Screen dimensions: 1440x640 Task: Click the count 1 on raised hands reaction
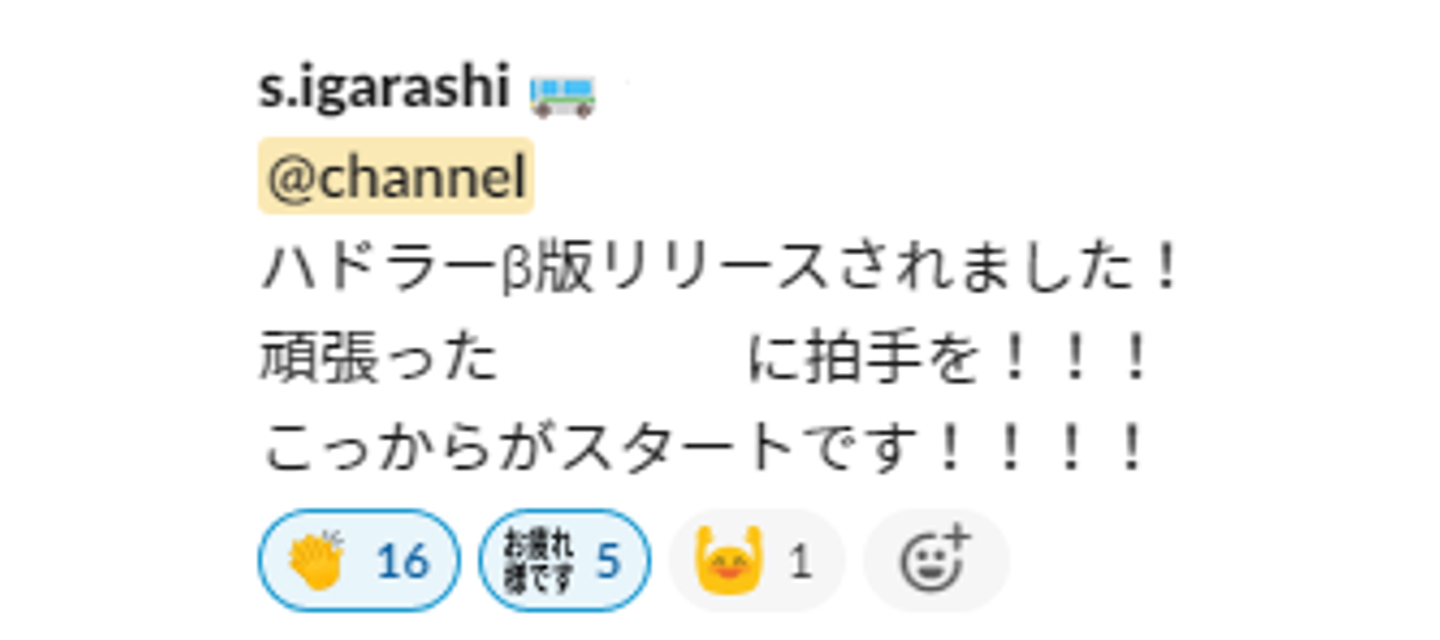coord(800,562)
